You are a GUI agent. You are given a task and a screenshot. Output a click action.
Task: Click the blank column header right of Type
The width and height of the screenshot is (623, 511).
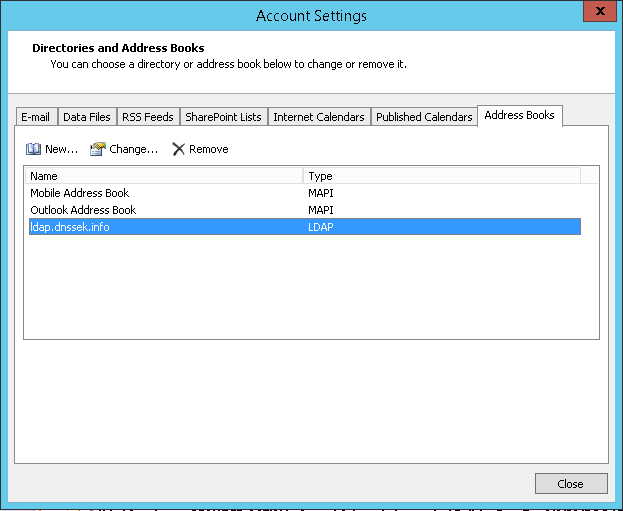tap(589, 176)
